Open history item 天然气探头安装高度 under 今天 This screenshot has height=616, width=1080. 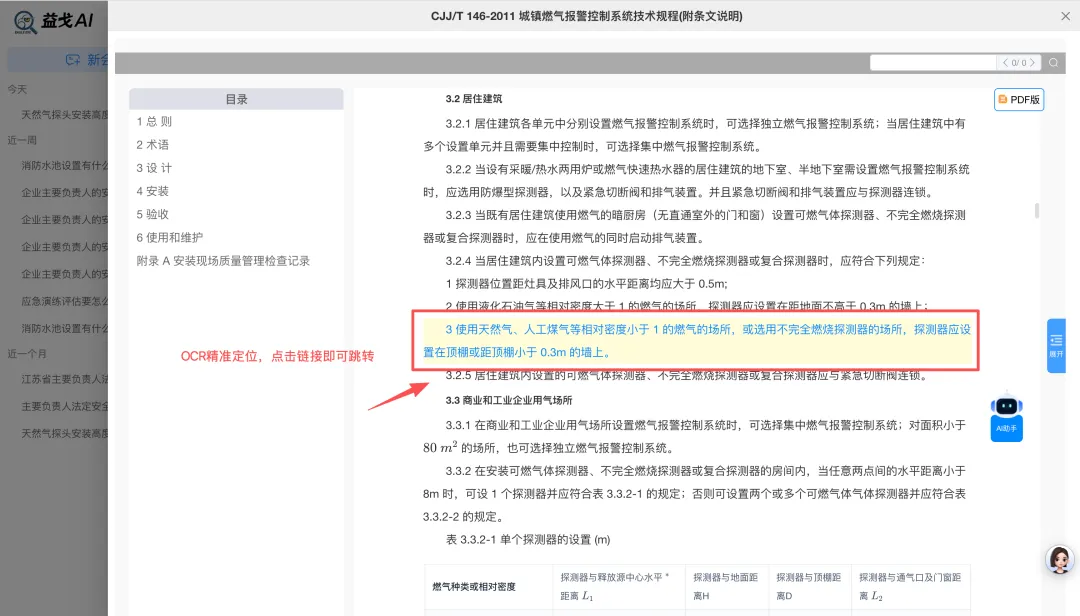pos(65,114)
